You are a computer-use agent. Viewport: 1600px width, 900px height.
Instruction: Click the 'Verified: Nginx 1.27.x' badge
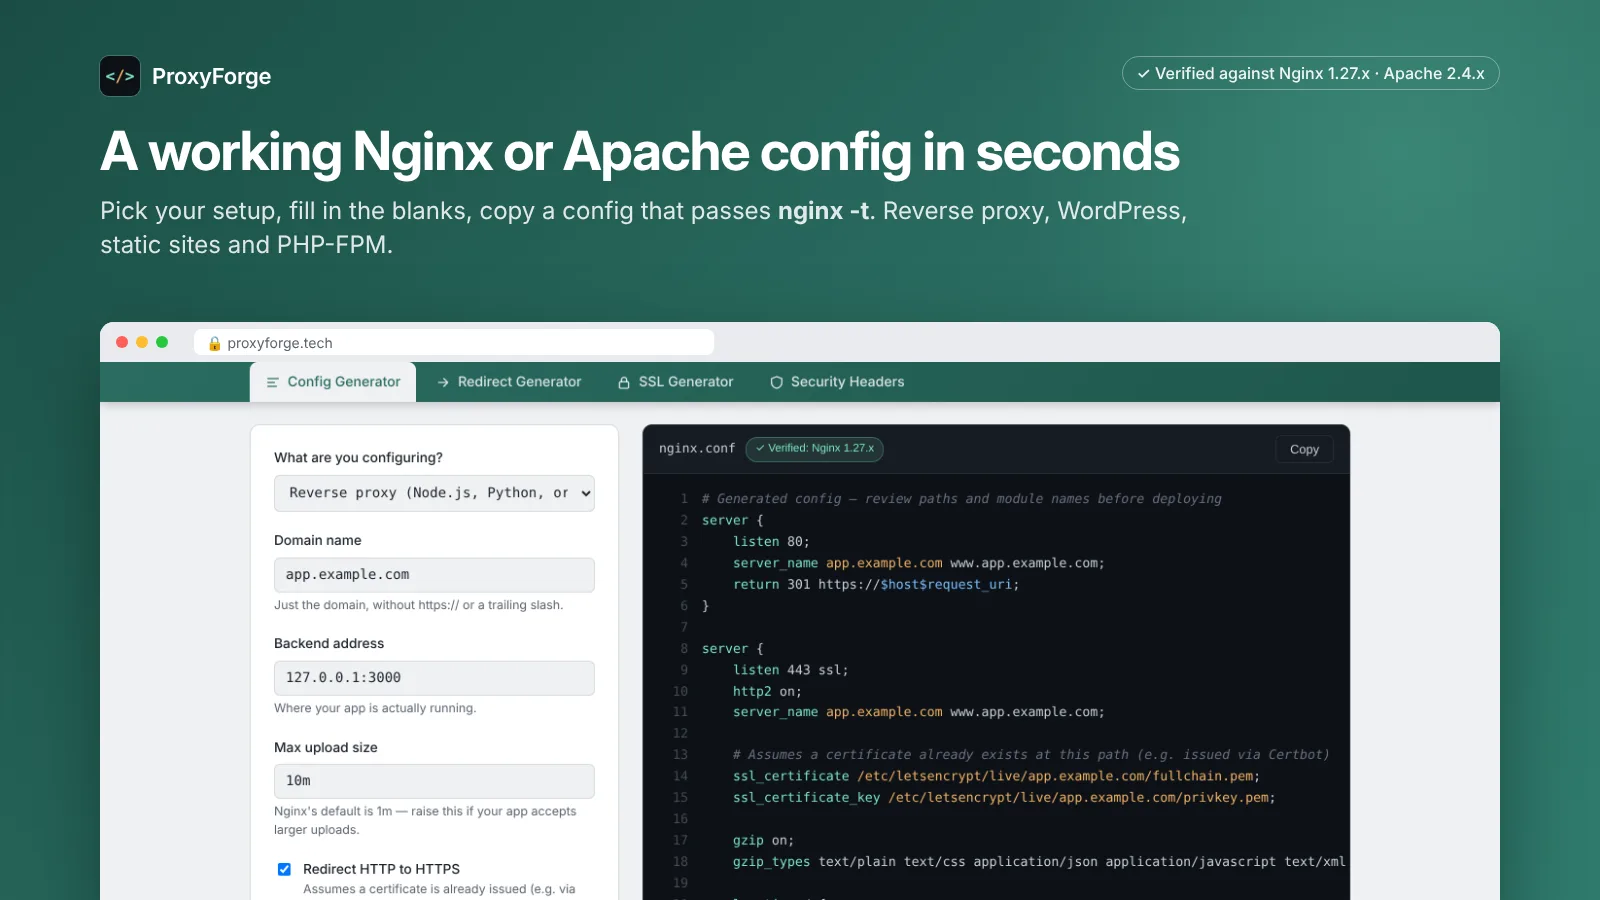click(814, 448)
